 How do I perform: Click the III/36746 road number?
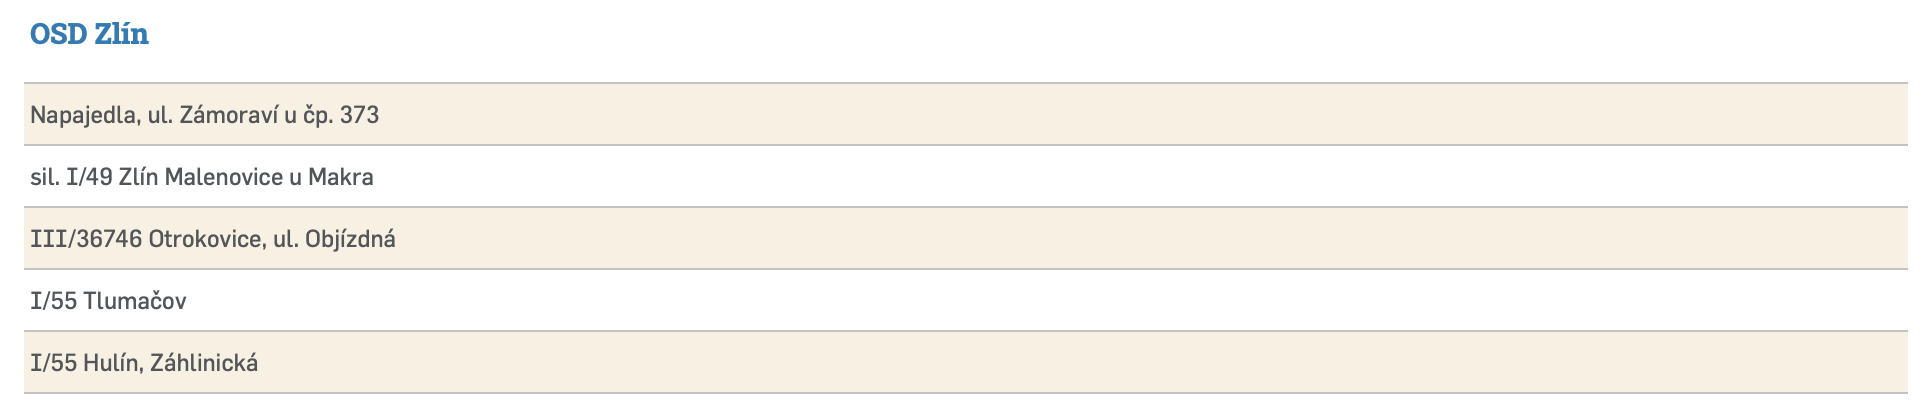(x=86, y=239)
